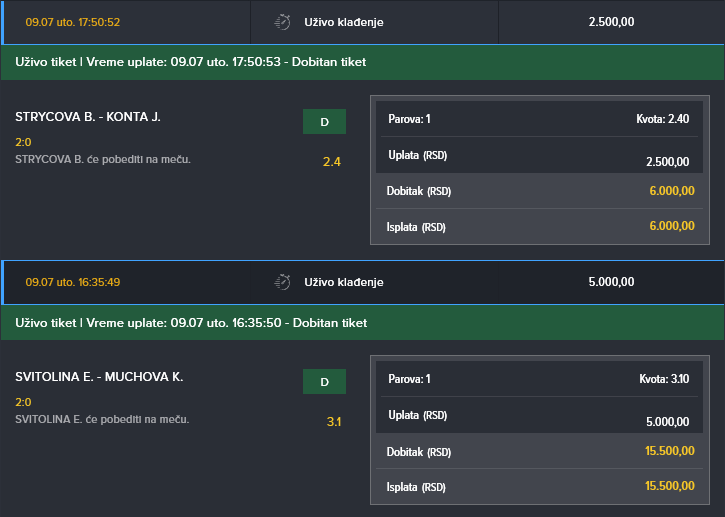Click the Isplata (RSD) 6.000,00 row
The height and width of the screenshot is (517, 725).
[x=540, y=226]
